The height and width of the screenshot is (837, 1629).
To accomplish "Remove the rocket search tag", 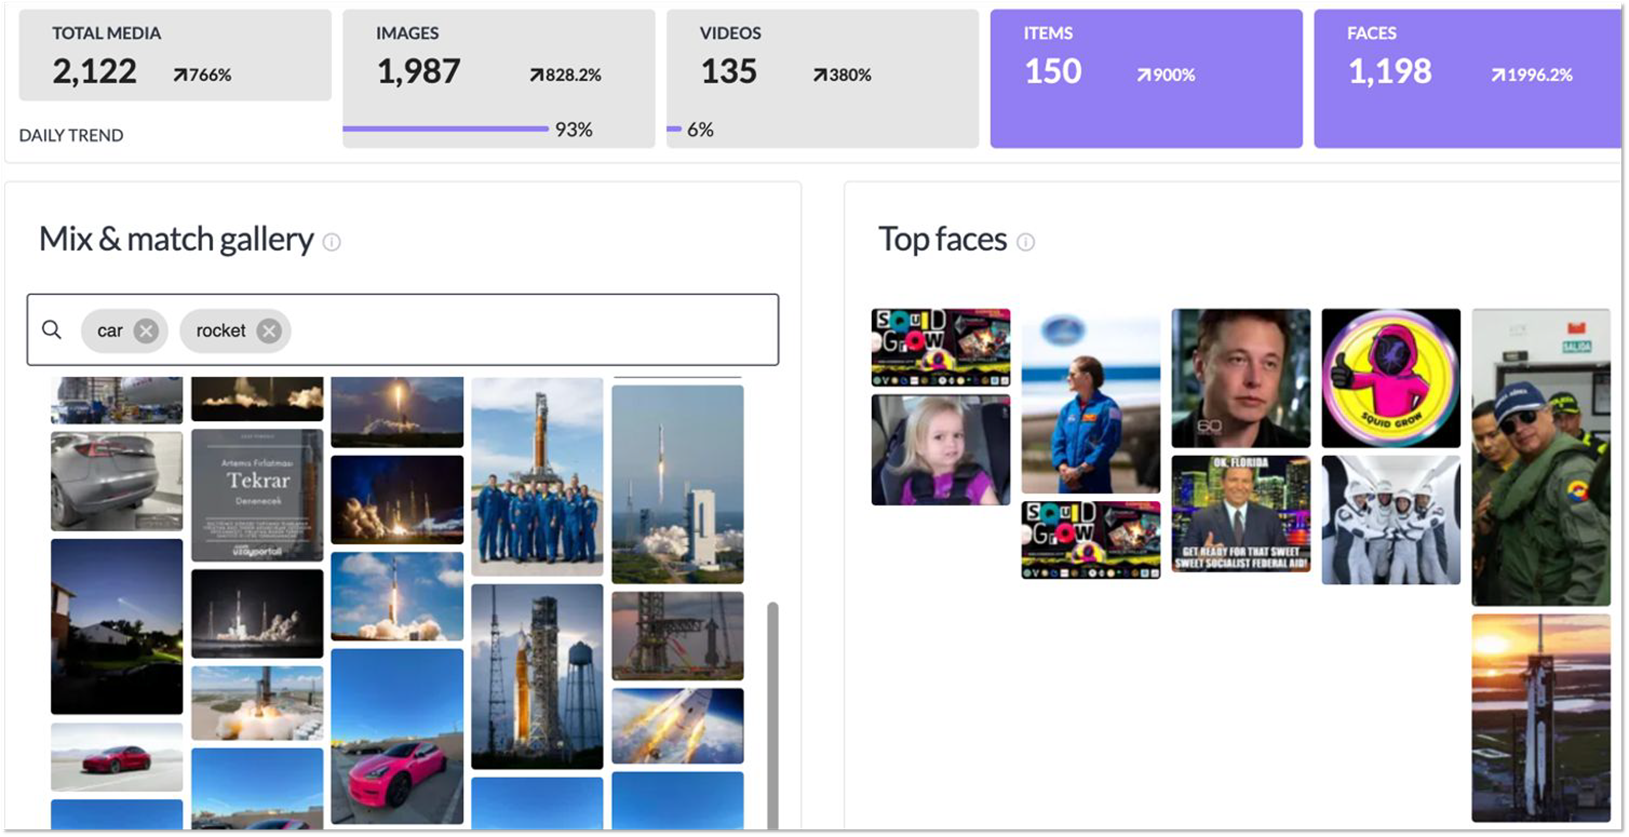I will tap(268, 331).
